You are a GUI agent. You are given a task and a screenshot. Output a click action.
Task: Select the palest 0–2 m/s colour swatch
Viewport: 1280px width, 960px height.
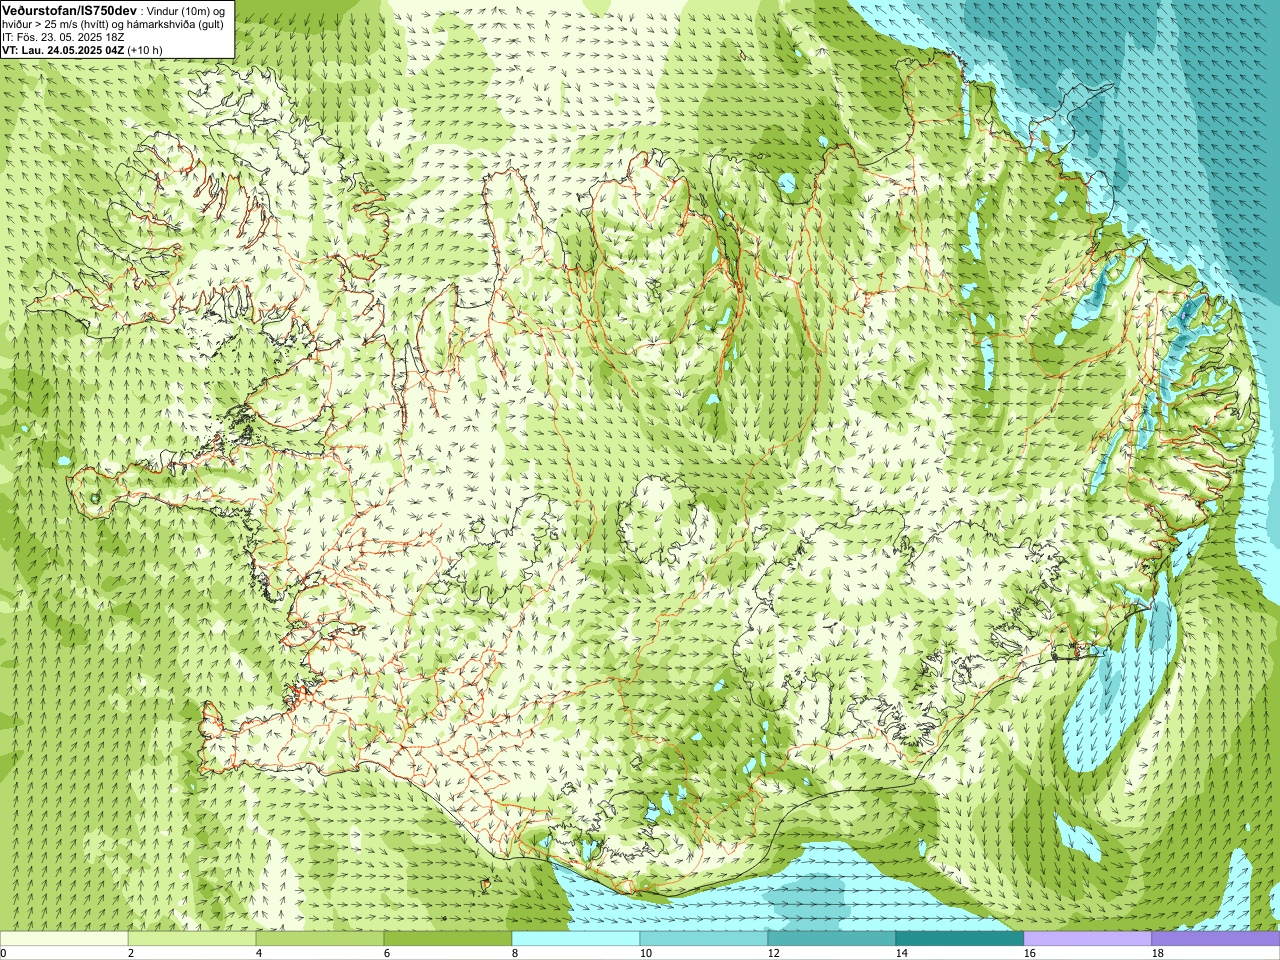(64, 939)
